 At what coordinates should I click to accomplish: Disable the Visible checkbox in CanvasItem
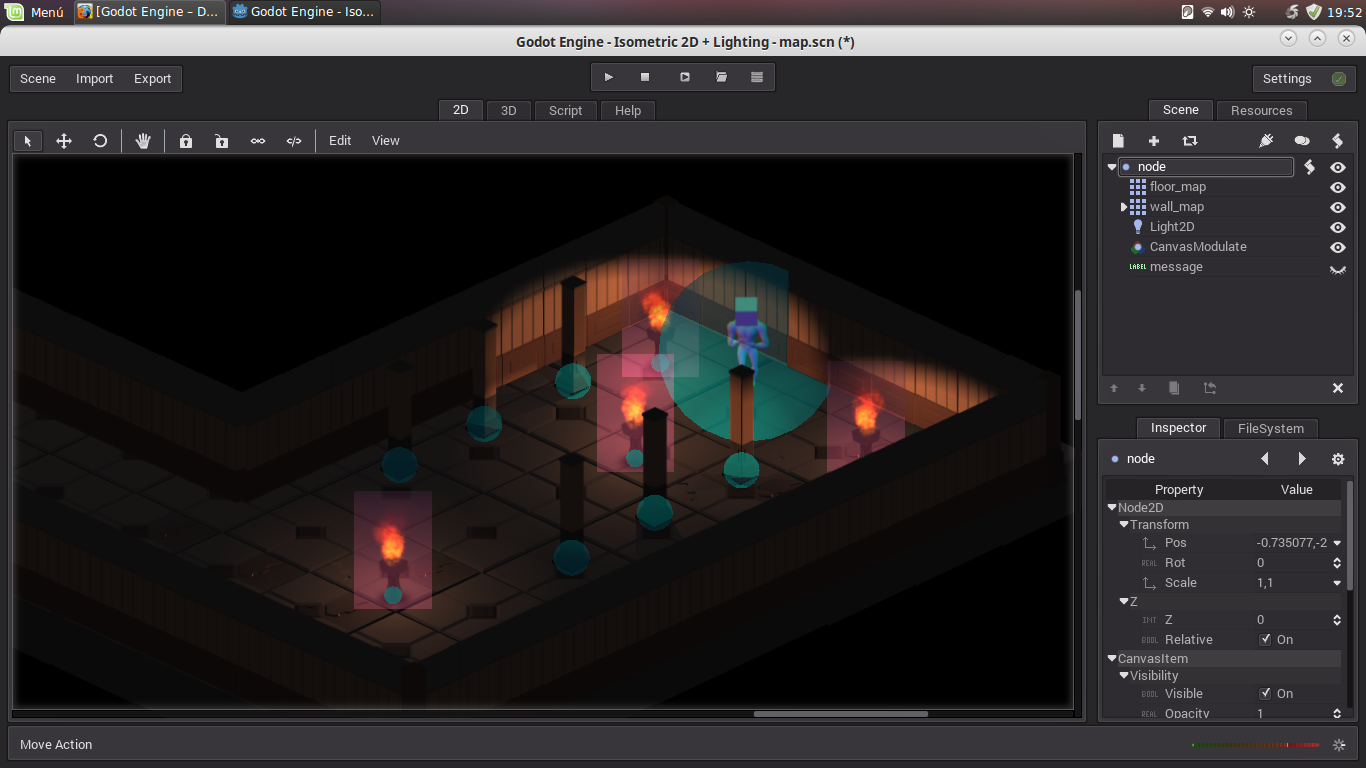coord(1265,693)
